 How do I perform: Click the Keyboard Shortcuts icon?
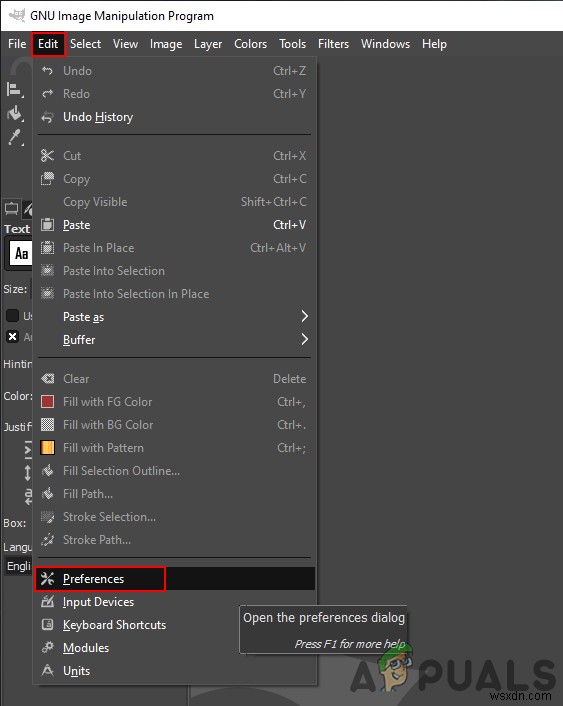pyautogui.click(x=47, y=625)
